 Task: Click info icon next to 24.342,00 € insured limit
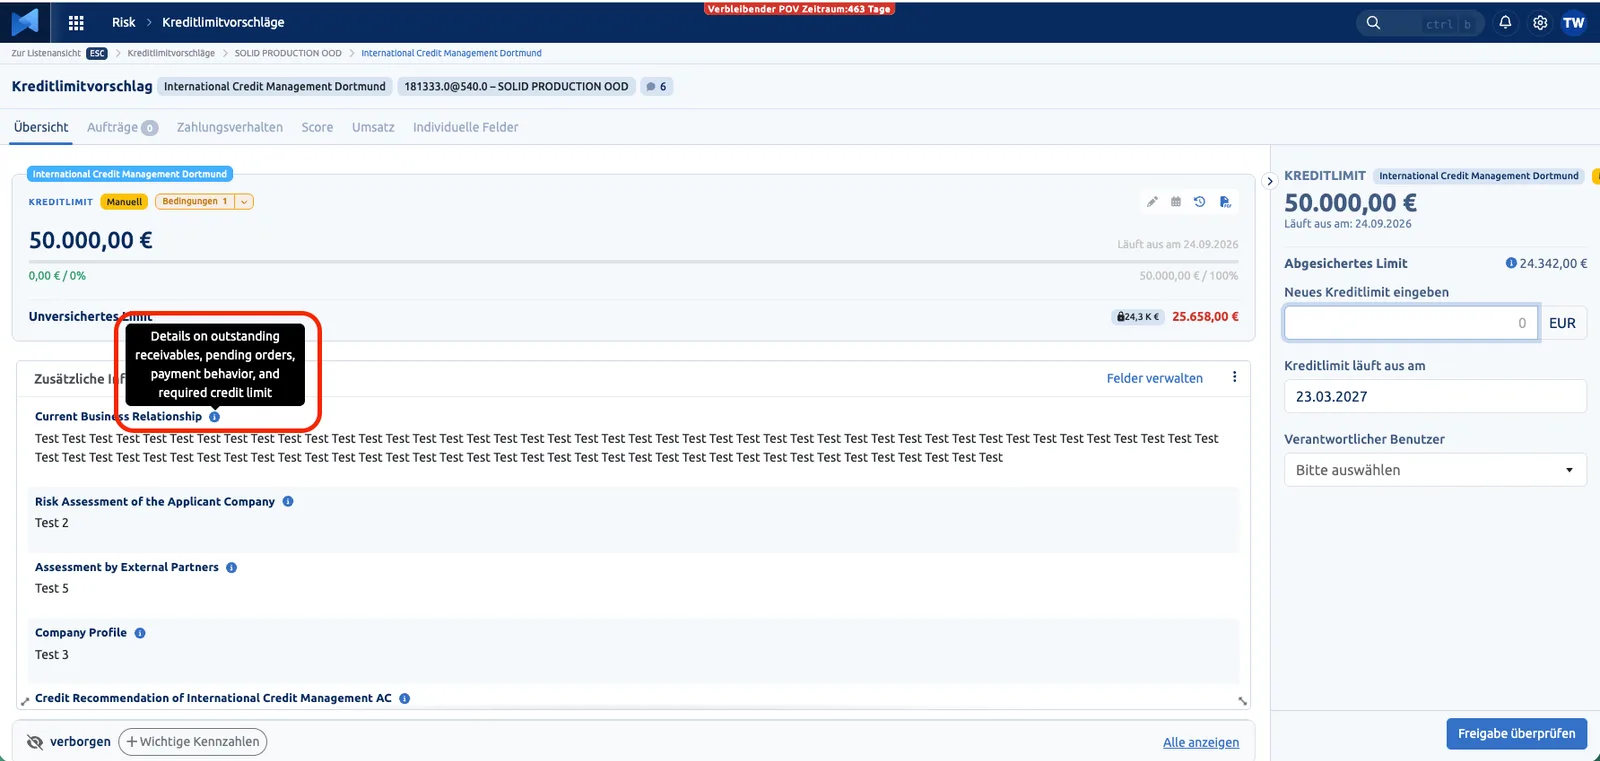tap(1511, 263)
